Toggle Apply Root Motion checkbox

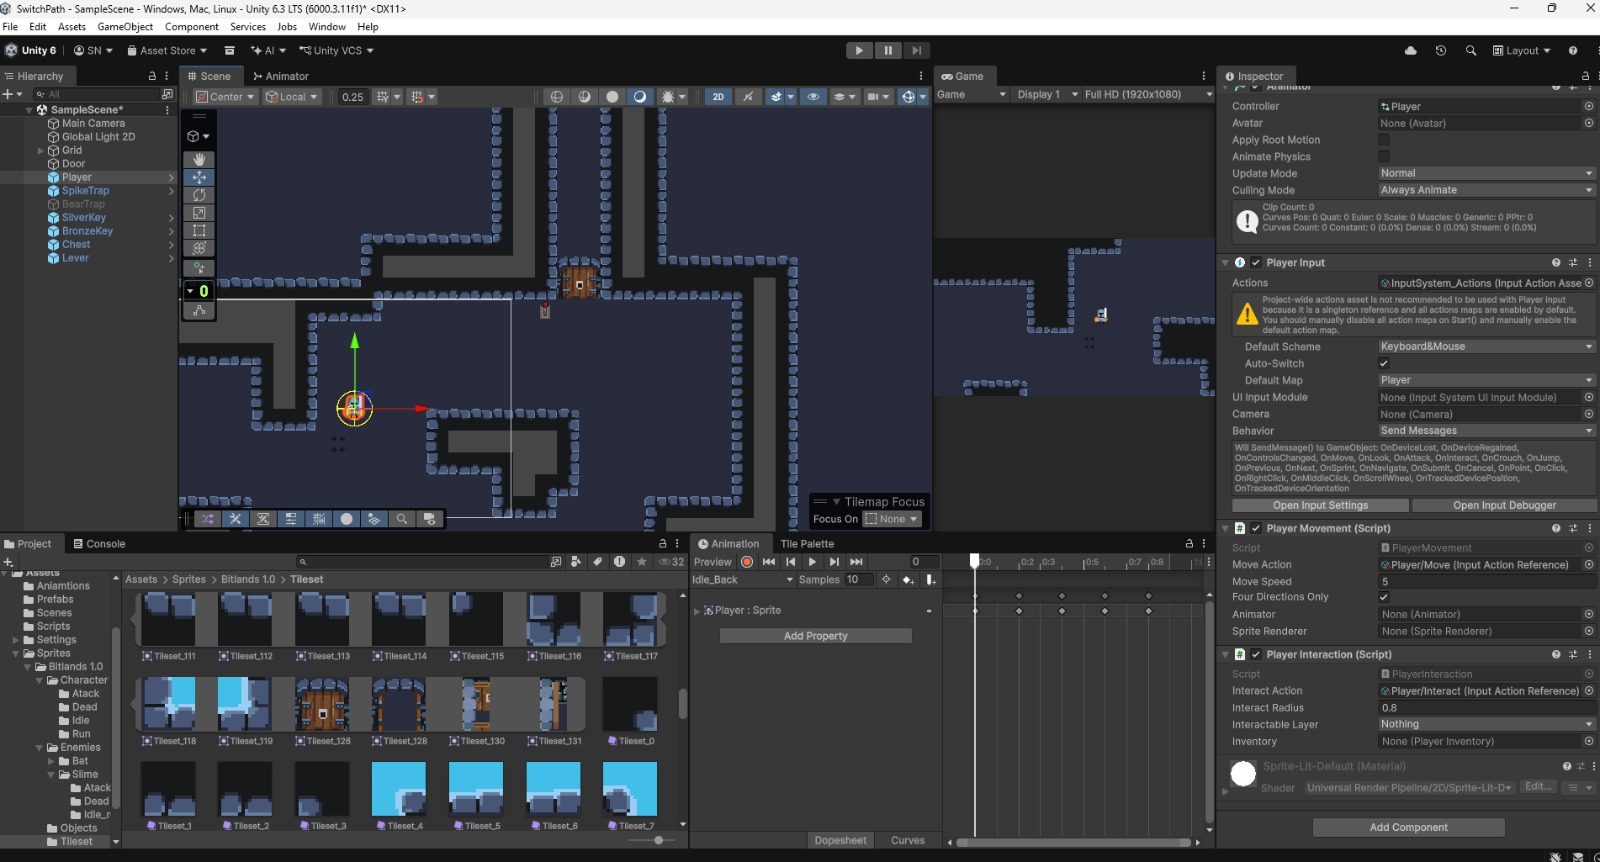[1384, 140]
